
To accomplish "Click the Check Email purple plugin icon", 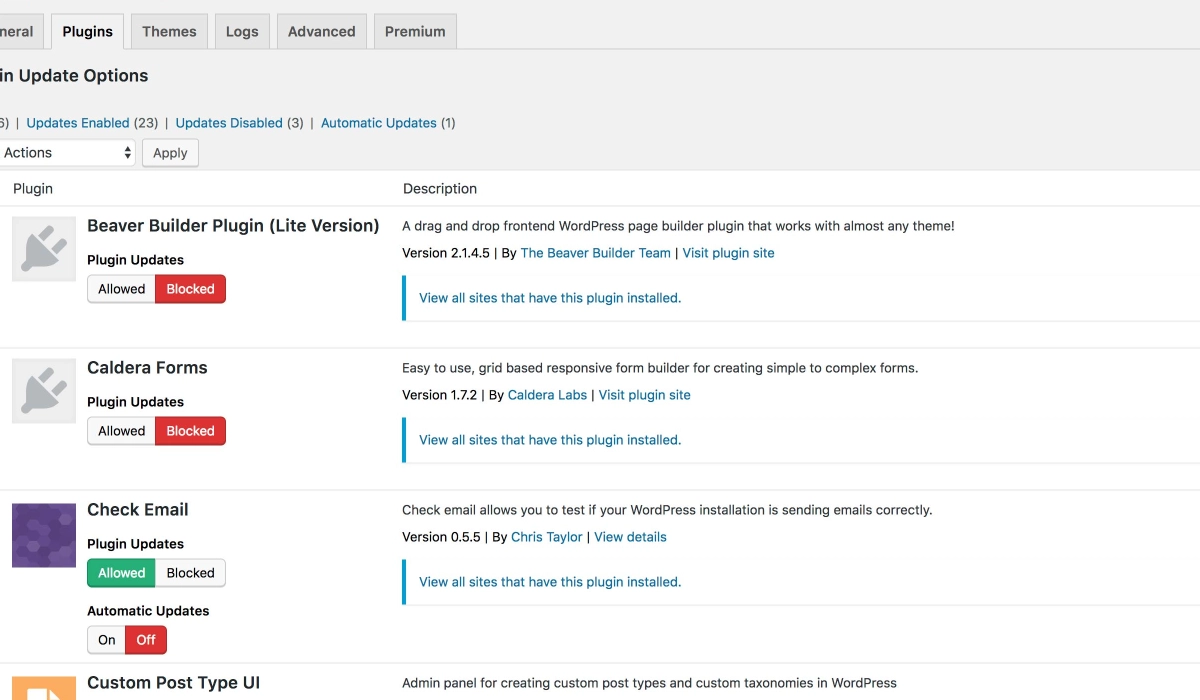I will tap(44, 535).
